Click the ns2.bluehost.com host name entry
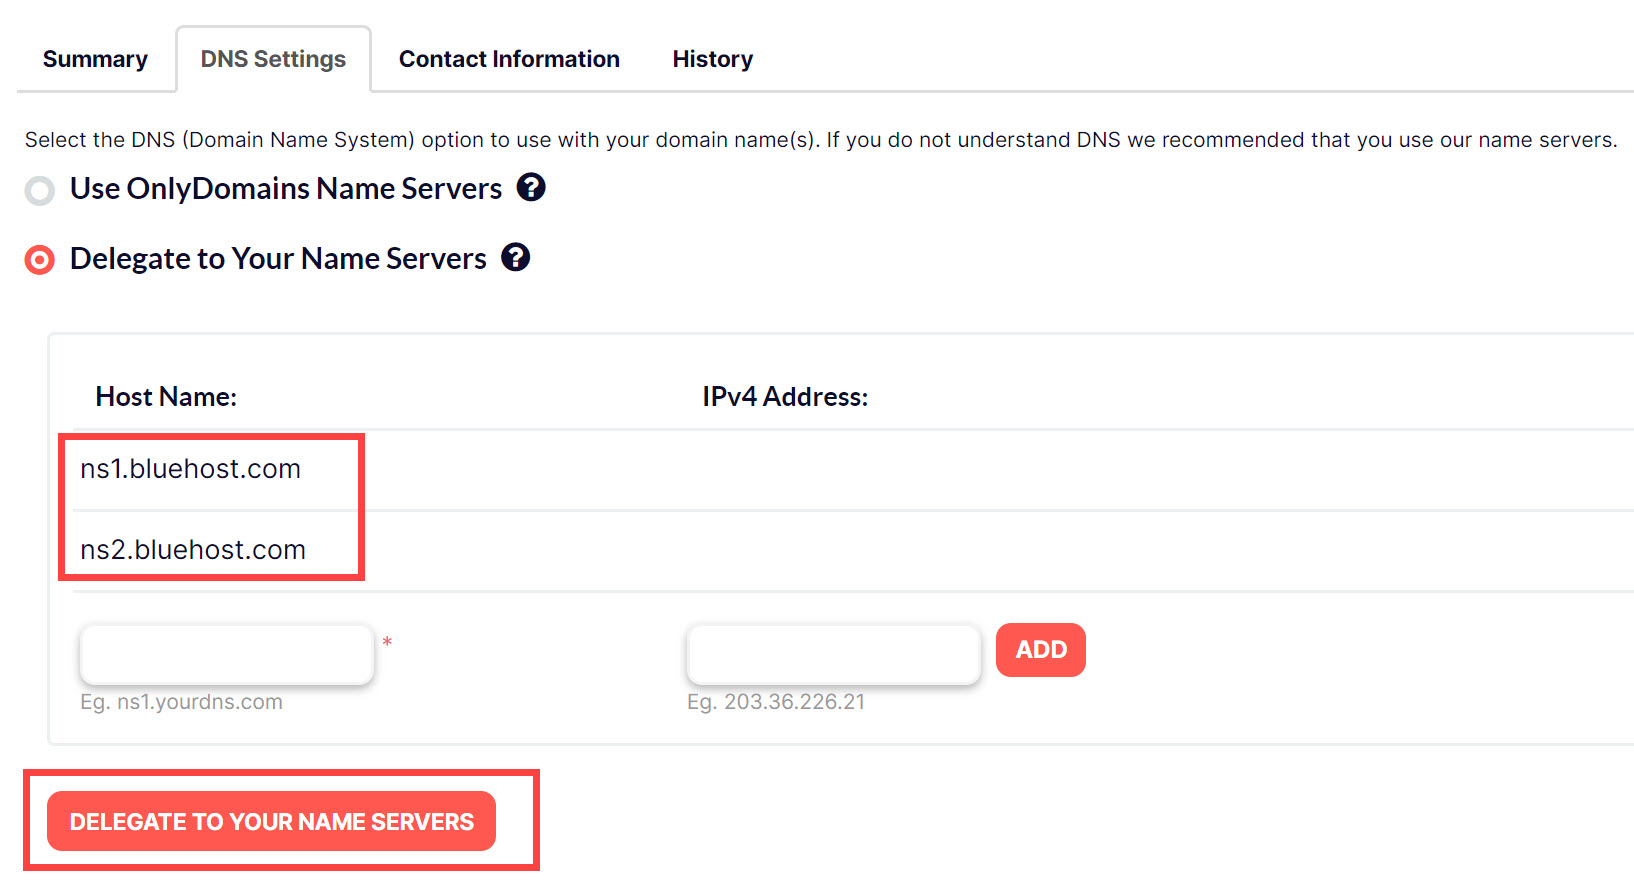The width and height of the screenshot is (1634, 890). pos(193,550)
